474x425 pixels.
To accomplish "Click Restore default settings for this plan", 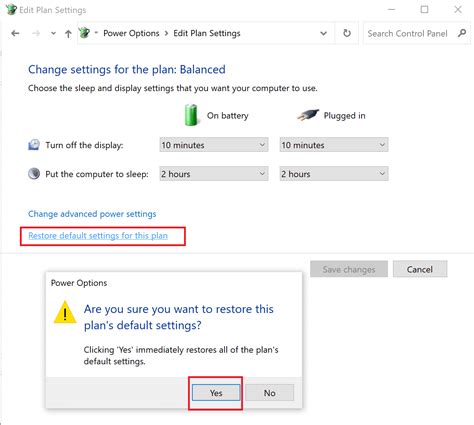I will click(98, 236).
